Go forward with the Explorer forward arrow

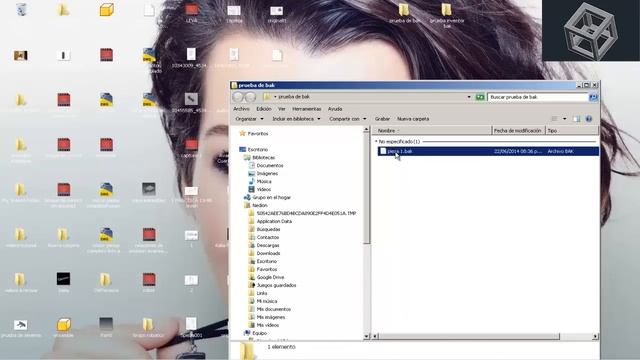[250, 97]
